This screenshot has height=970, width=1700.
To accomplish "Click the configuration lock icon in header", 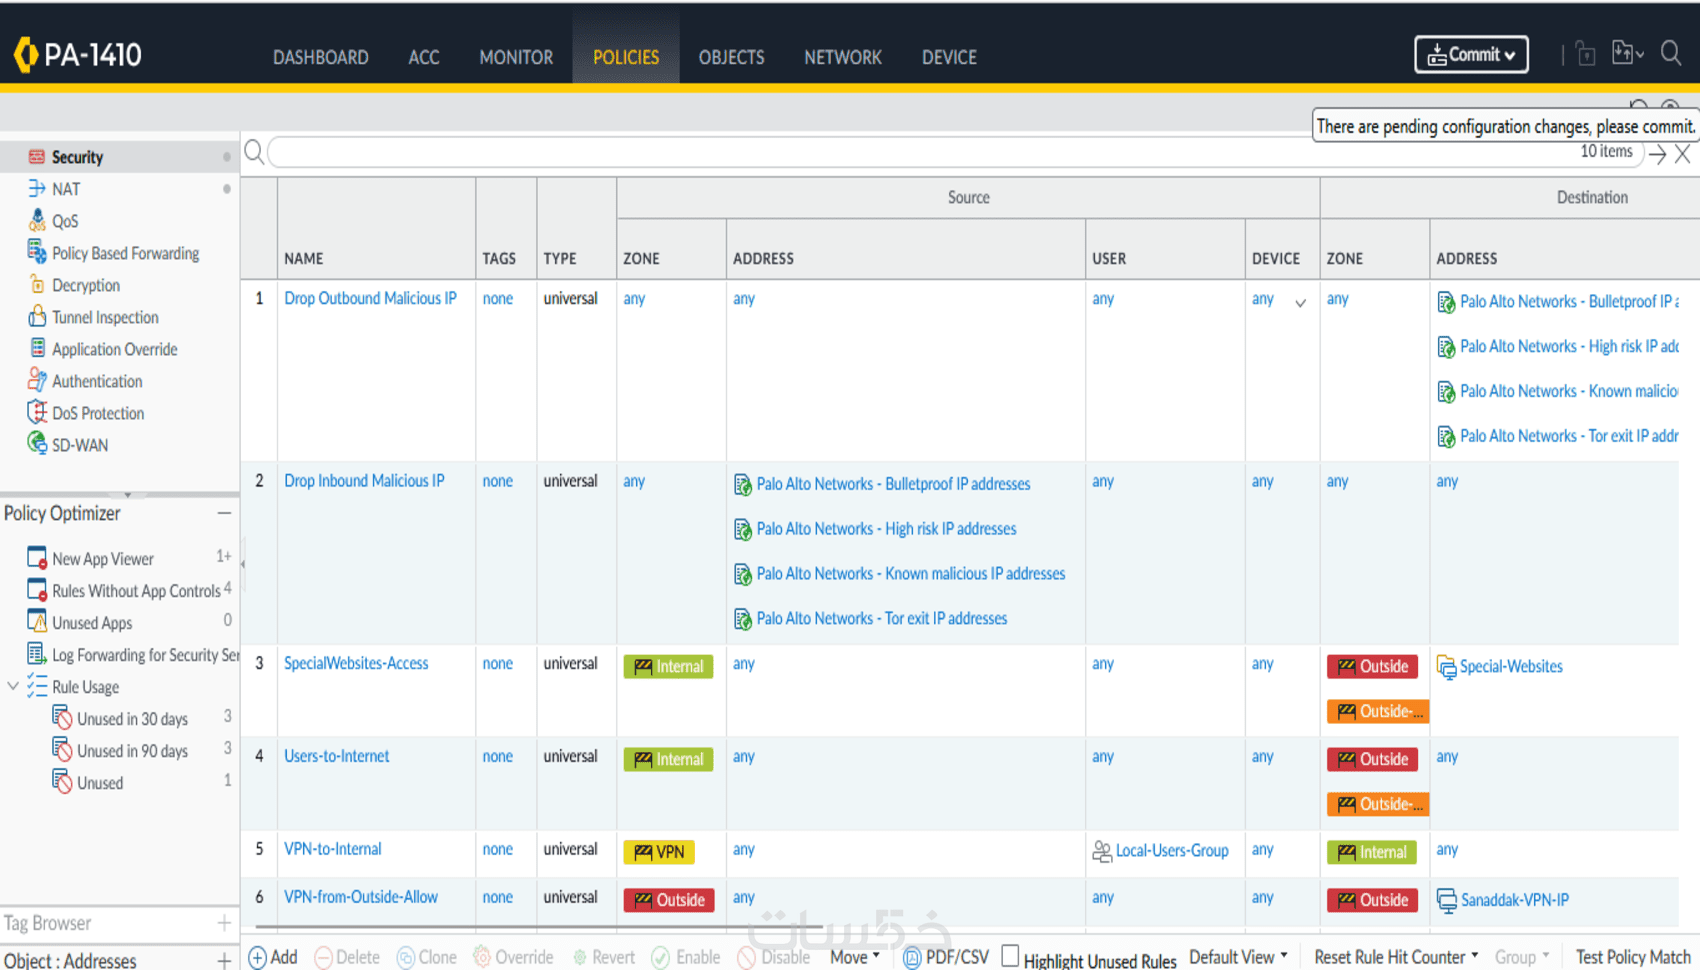I will (1586, 53).
